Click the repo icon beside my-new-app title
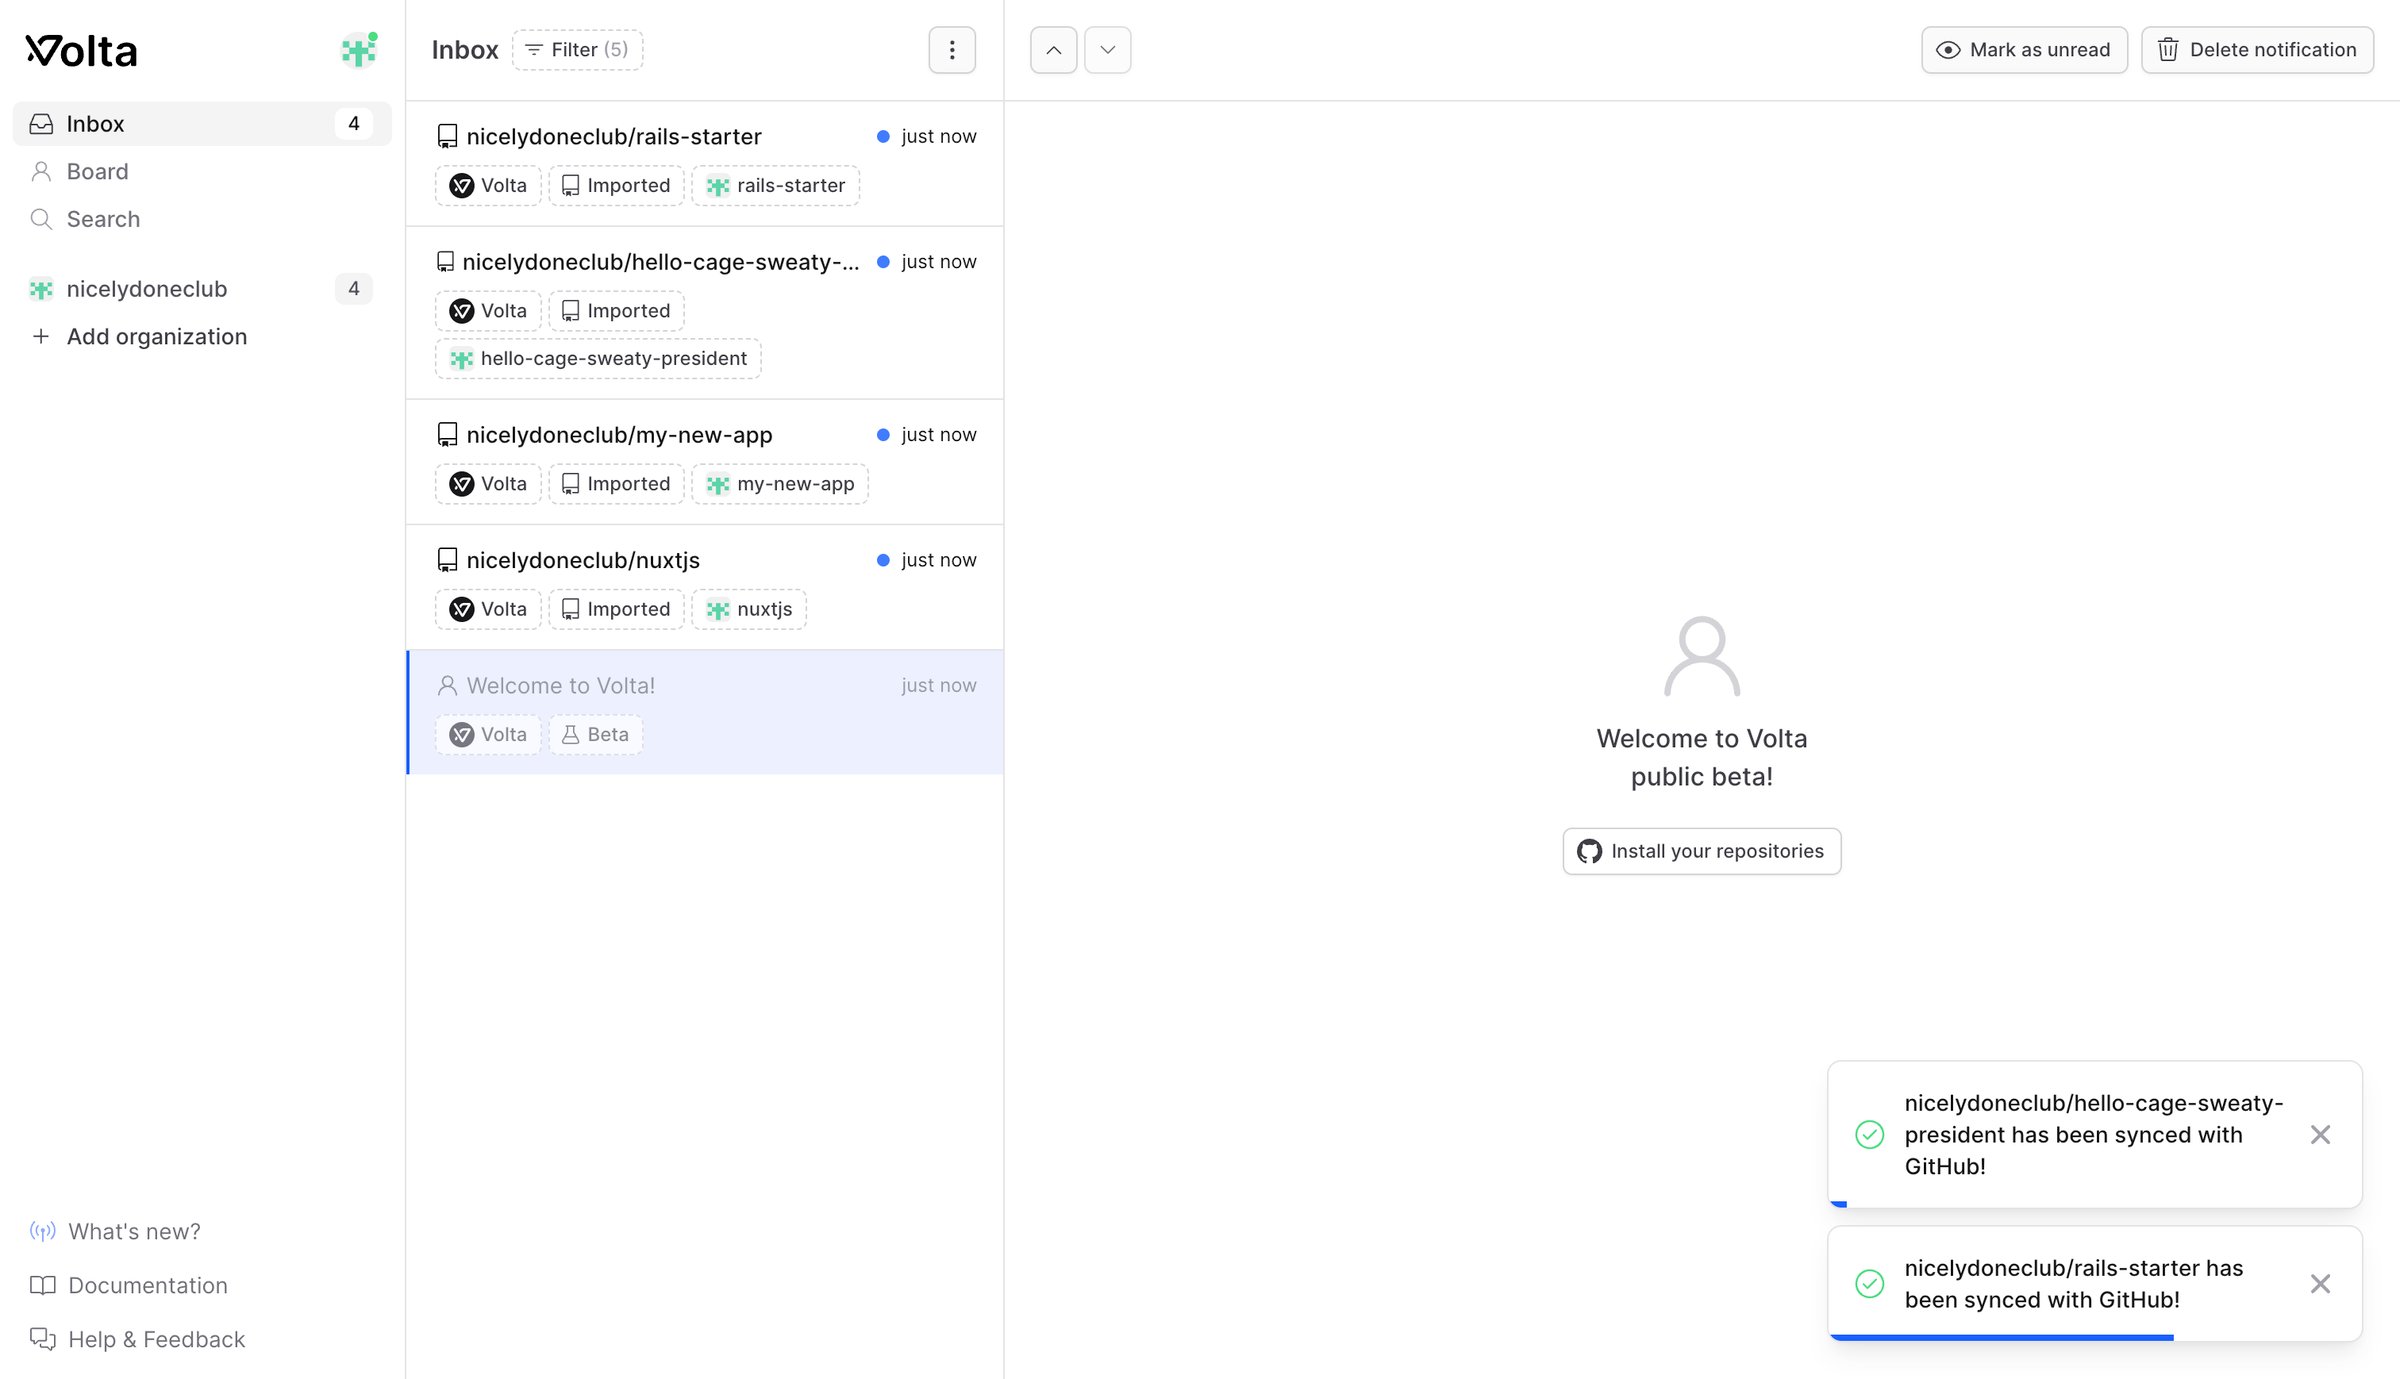This screenshot has width=2400, height=1379. pos(447,435)
